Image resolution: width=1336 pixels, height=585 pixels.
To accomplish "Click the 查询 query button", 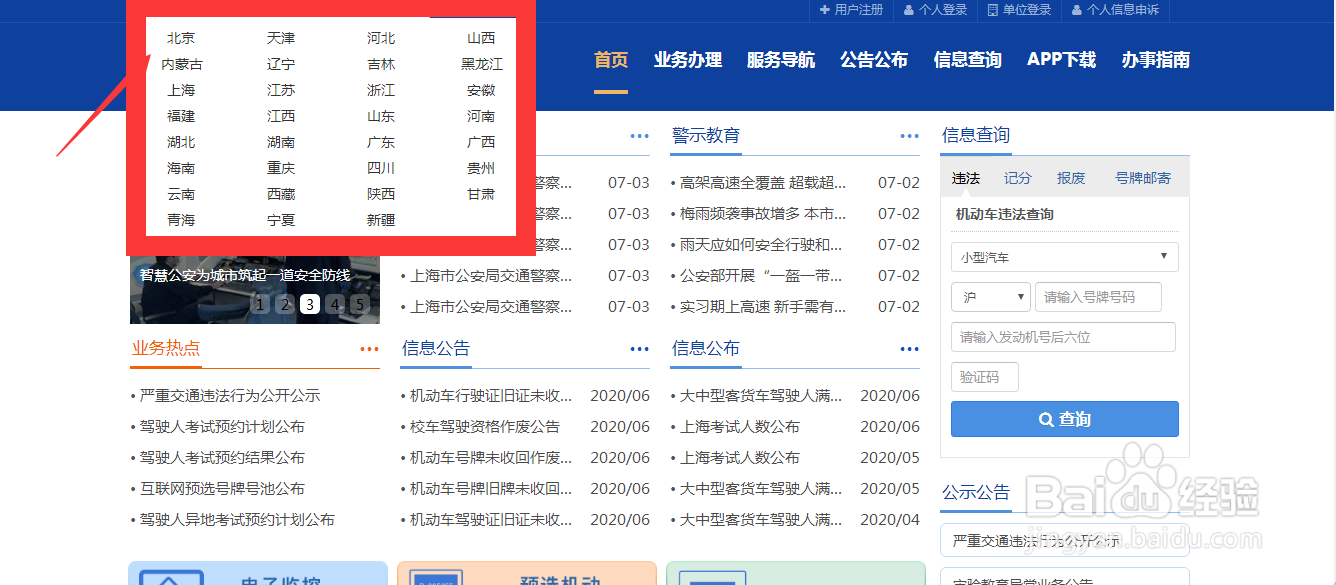I will coord(1064,419).
